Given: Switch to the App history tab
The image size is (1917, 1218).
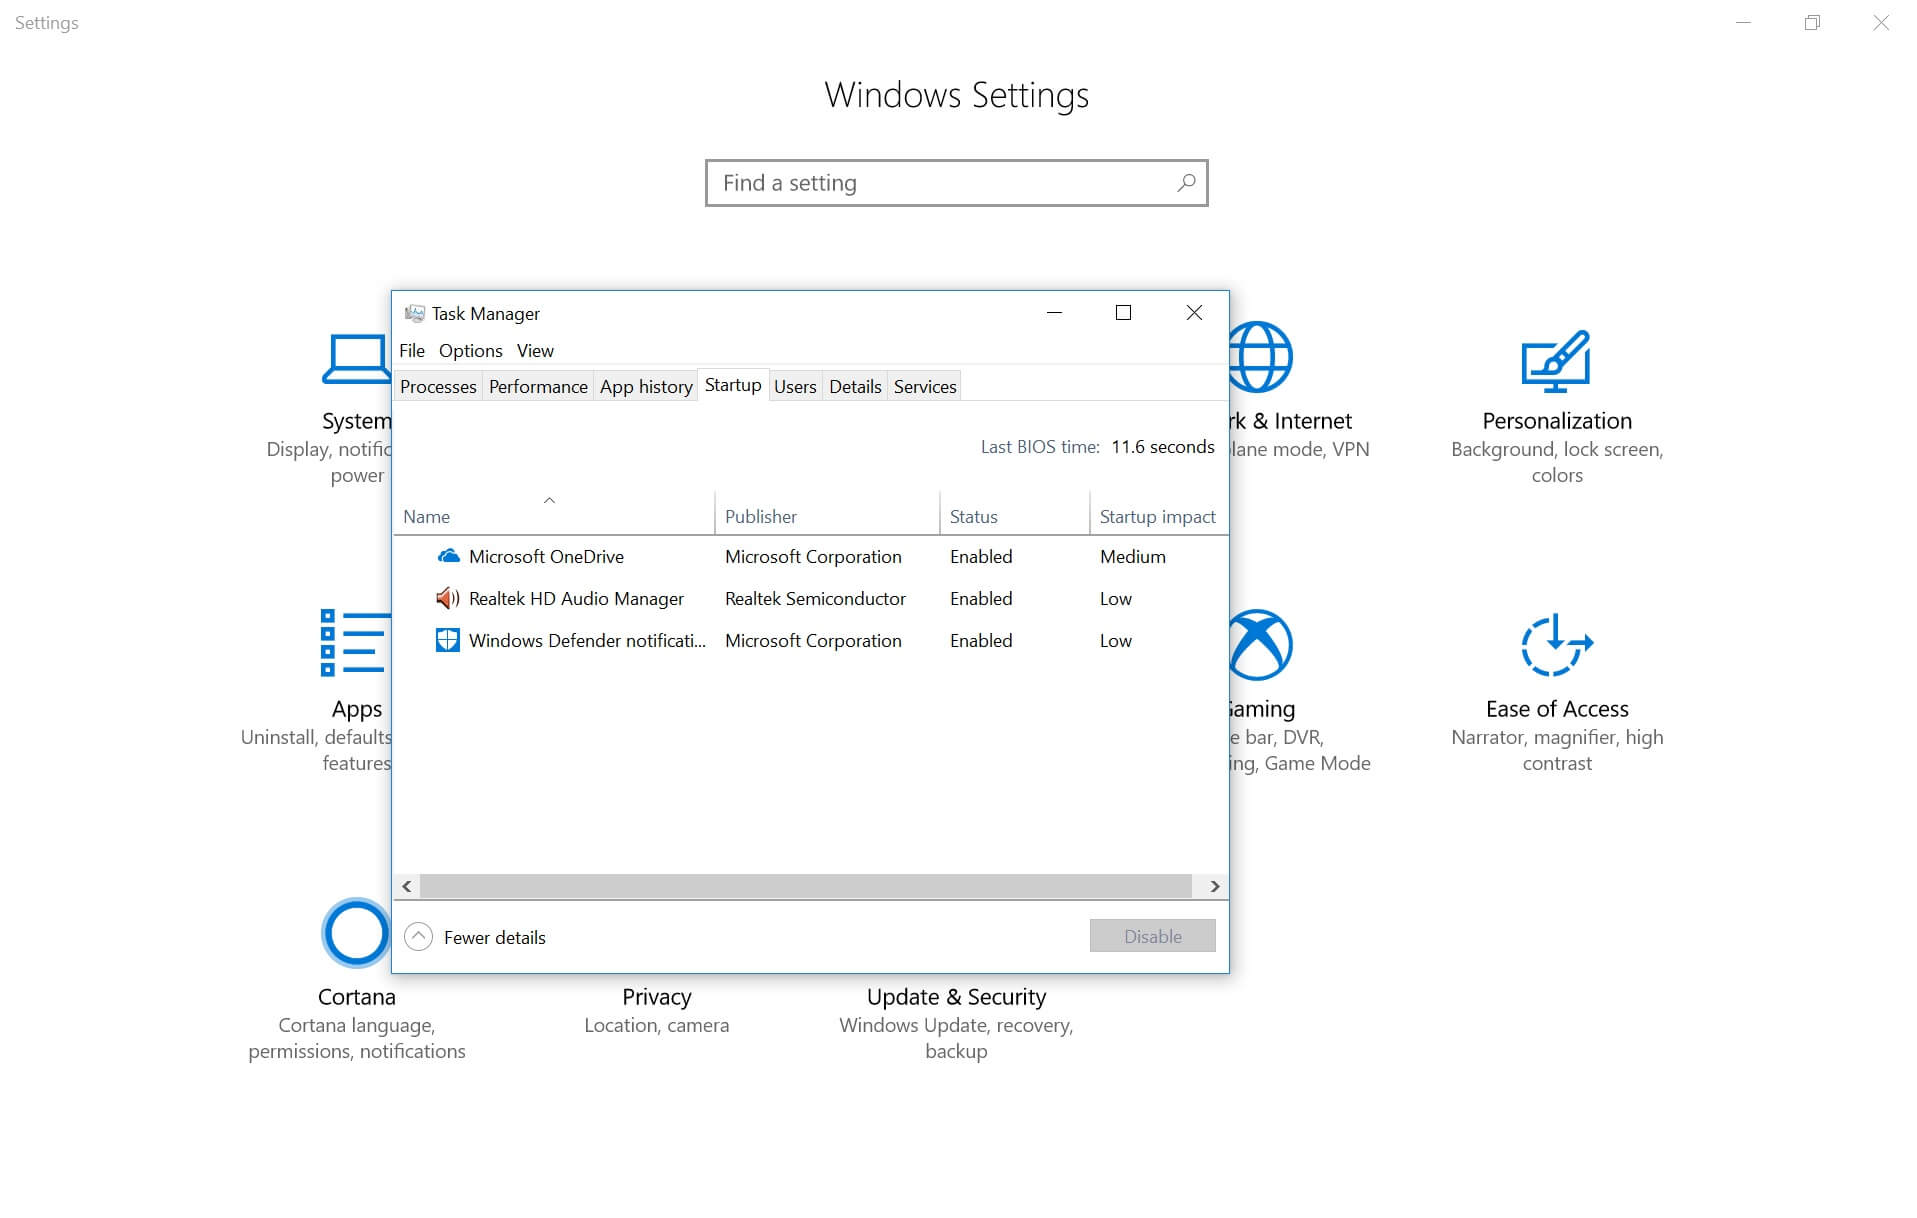Looking at the screenshot, I should [x=646, y=387].
